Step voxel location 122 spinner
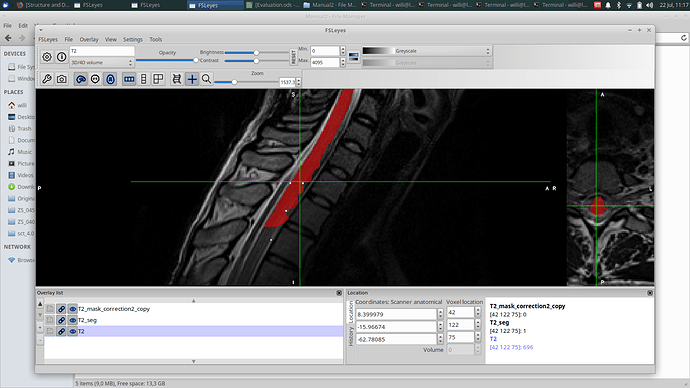Viewport: 690px width, 388px height. (x=478, y=325)
